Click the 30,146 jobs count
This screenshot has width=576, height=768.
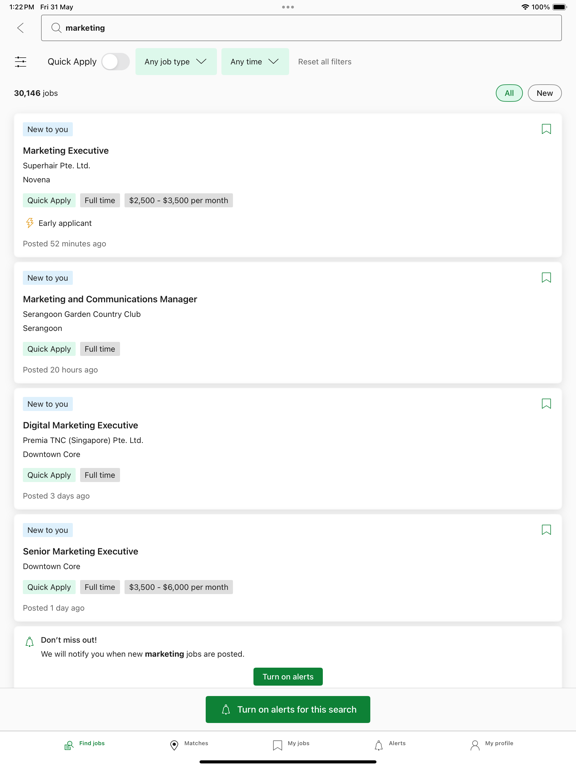pos(36,93)
